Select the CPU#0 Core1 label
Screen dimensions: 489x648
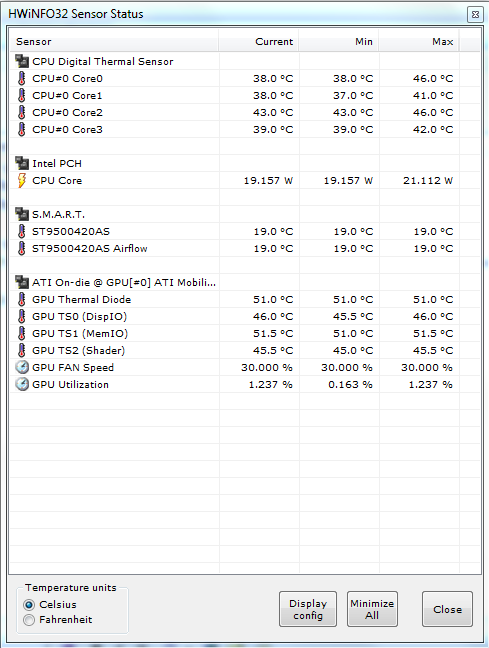[67, 95]
